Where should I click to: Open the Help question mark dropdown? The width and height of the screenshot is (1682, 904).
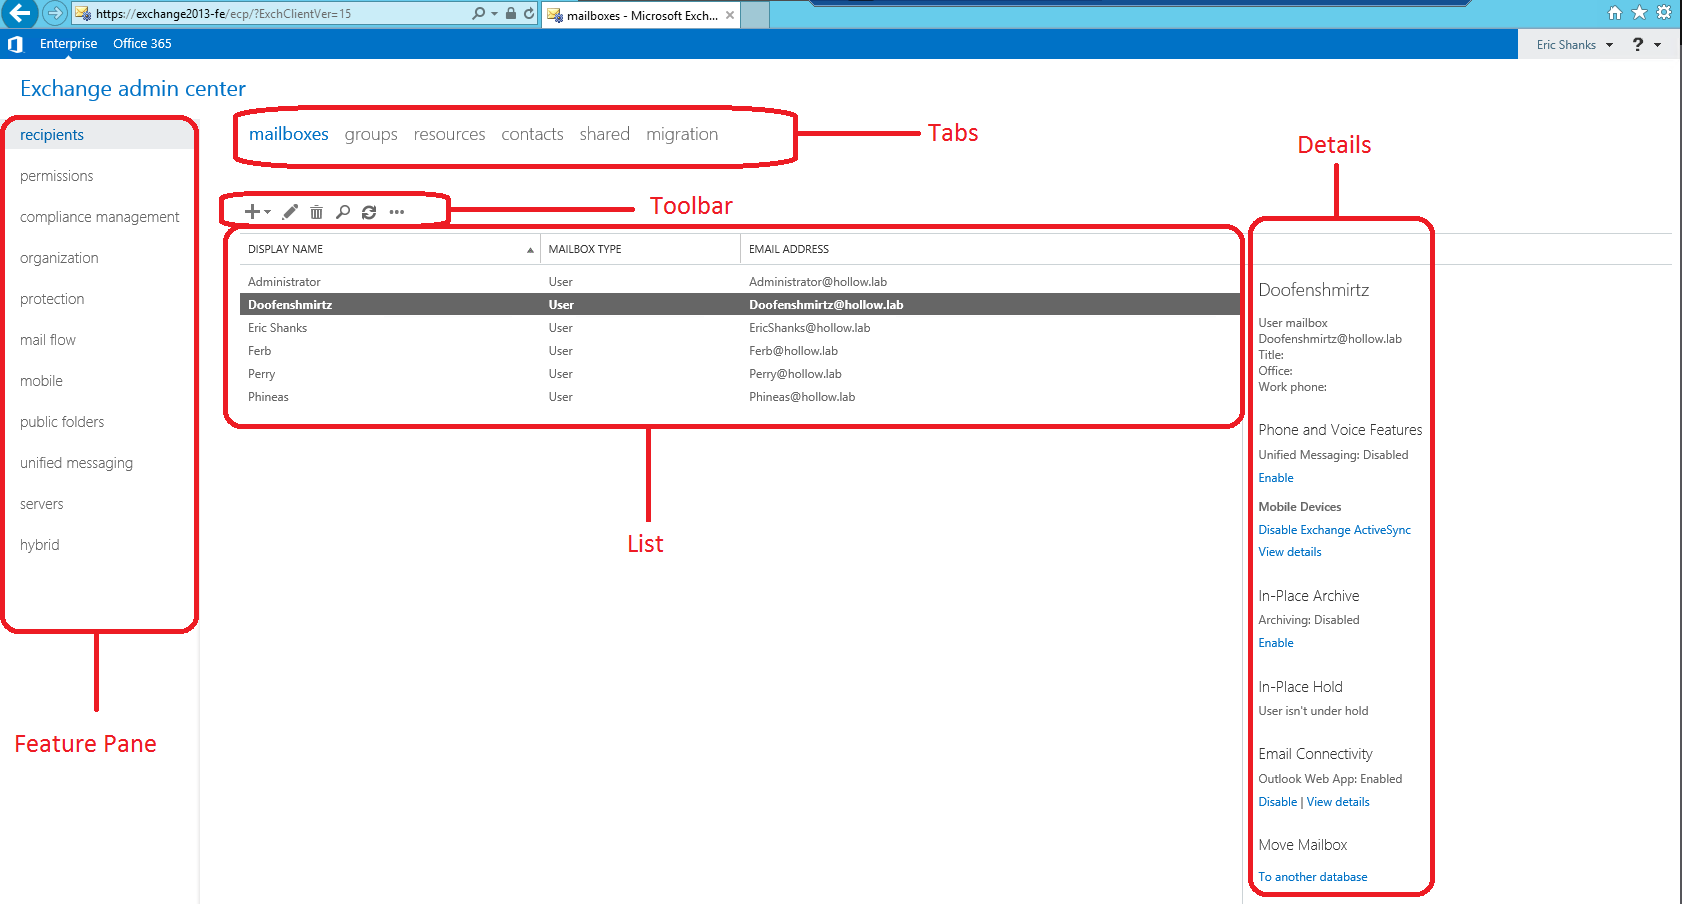tap(1645, 45)
